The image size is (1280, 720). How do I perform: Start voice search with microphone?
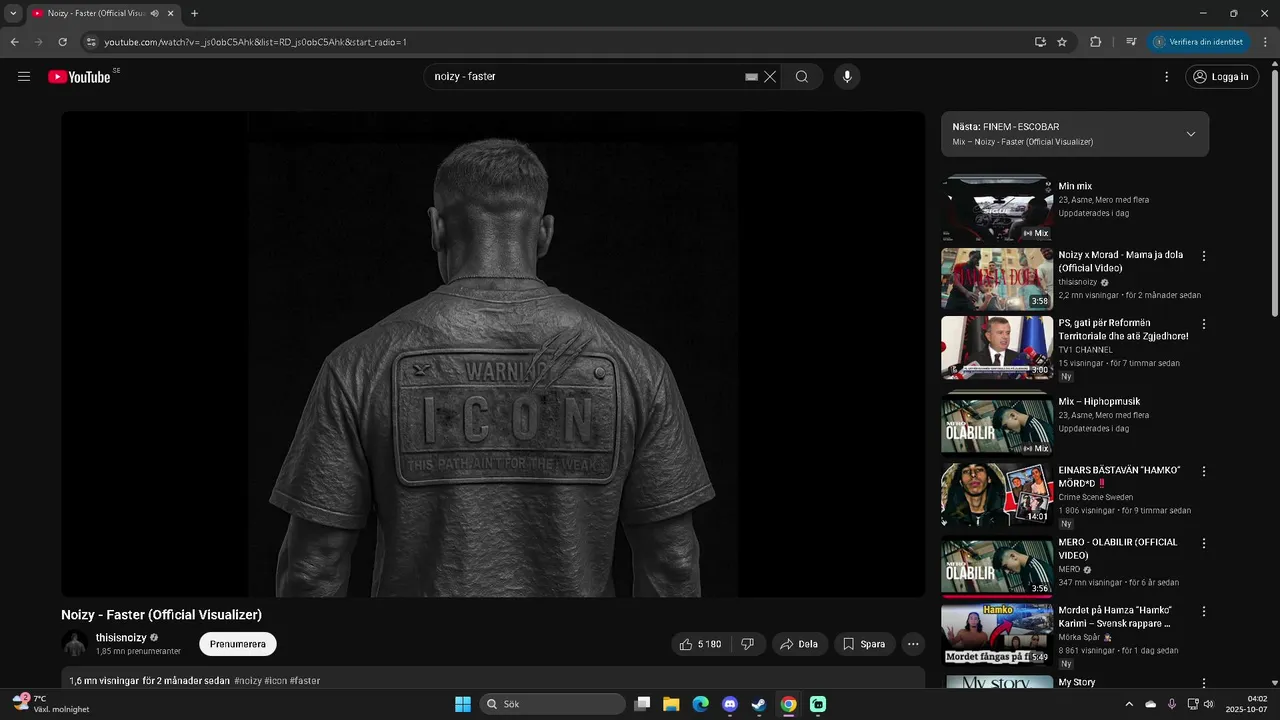(x=847, y=77)
